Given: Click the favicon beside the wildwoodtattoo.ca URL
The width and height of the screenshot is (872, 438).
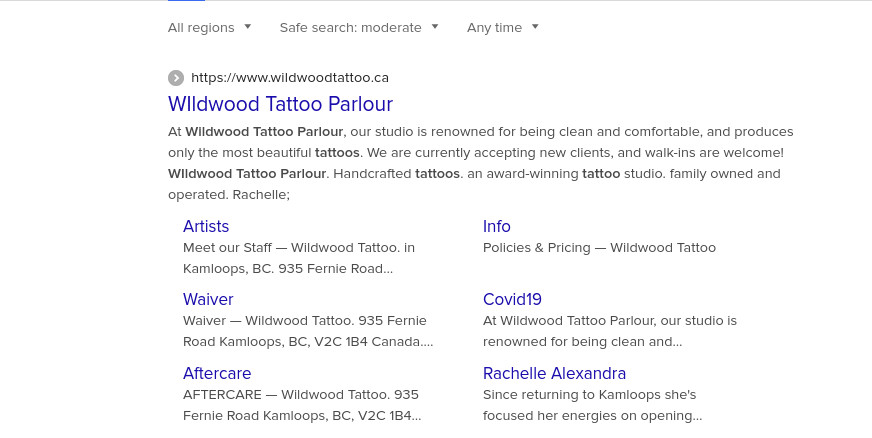Looking at the screenshot, I should point(176,78).
